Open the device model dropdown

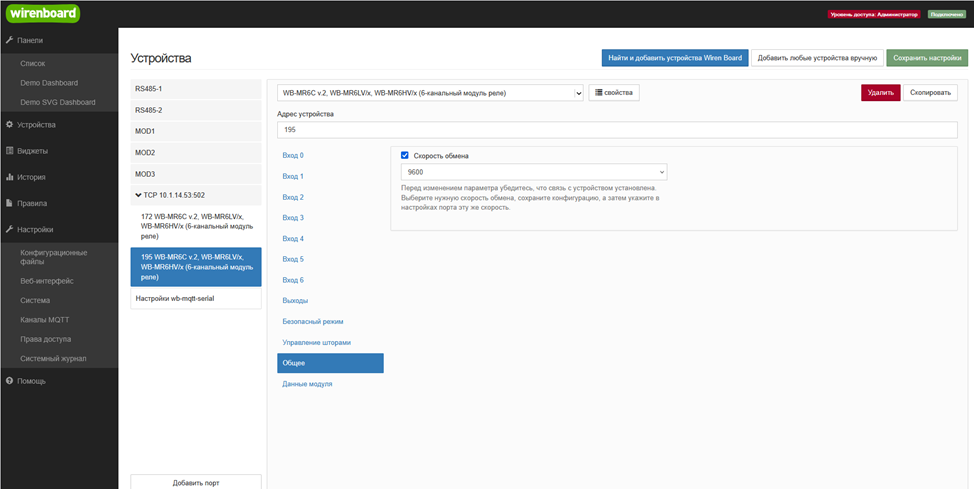tap(429, 93)
